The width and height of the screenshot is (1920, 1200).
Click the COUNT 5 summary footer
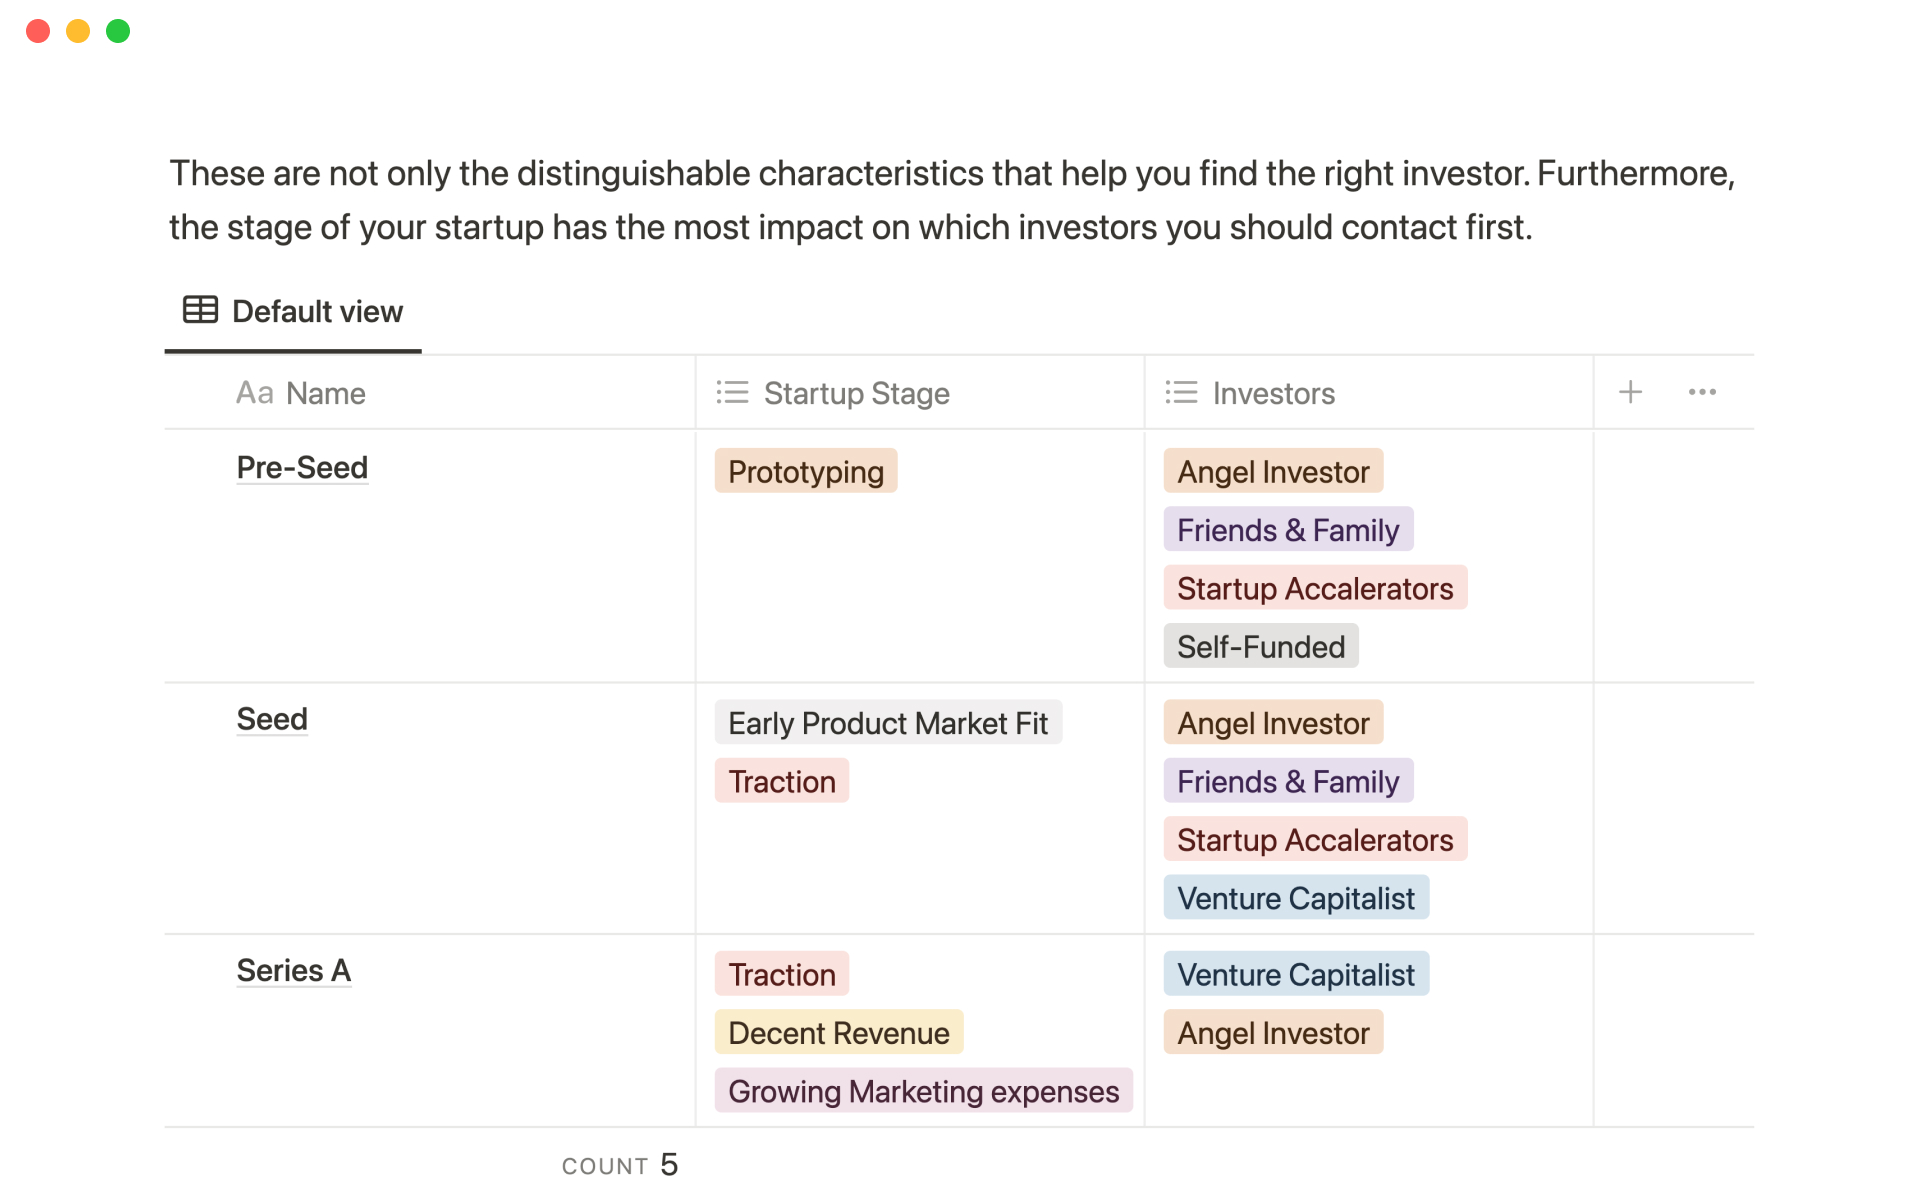620,1165
